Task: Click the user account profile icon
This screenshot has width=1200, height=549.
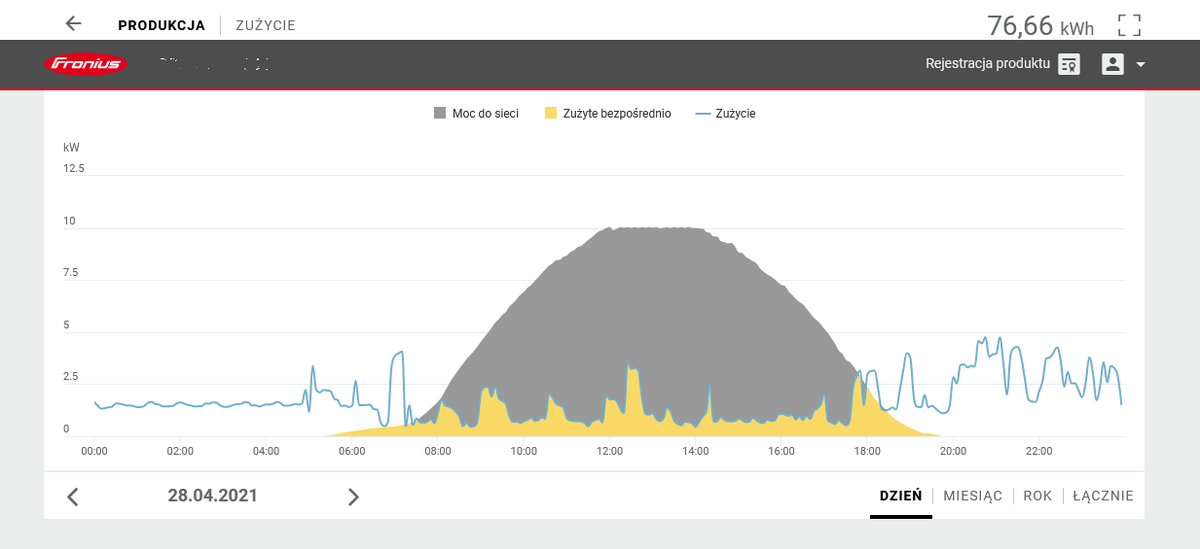Action: click(x=1112, y=64)
